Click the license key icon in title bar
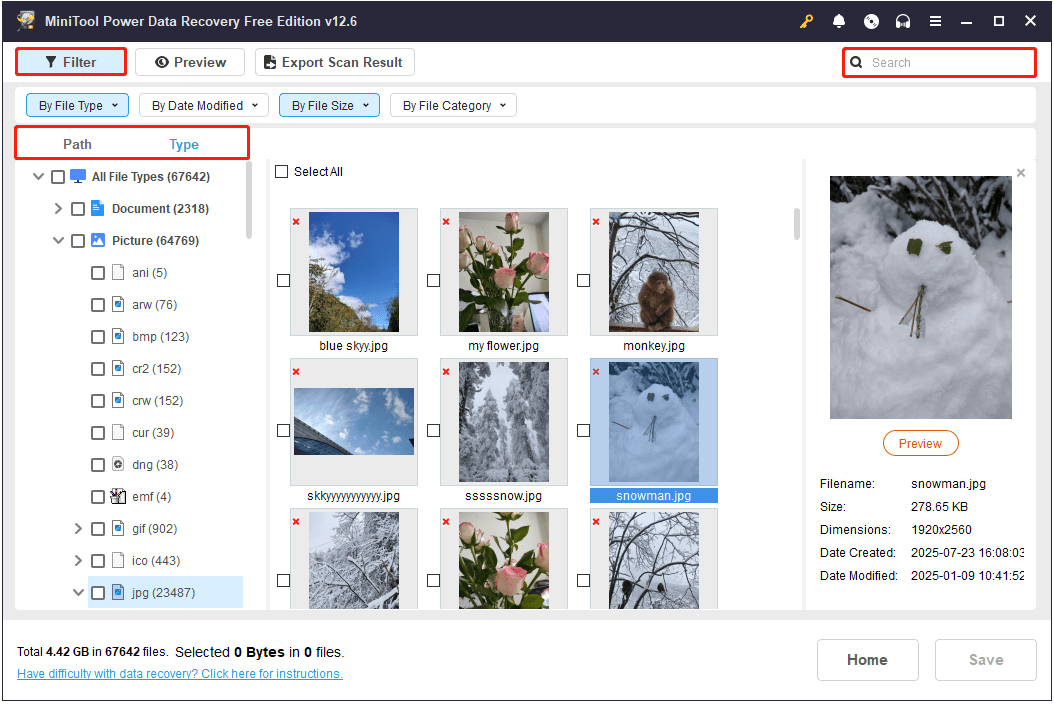Image resolution: width=1054 pixels, height=704 pixels. point(807,20)
